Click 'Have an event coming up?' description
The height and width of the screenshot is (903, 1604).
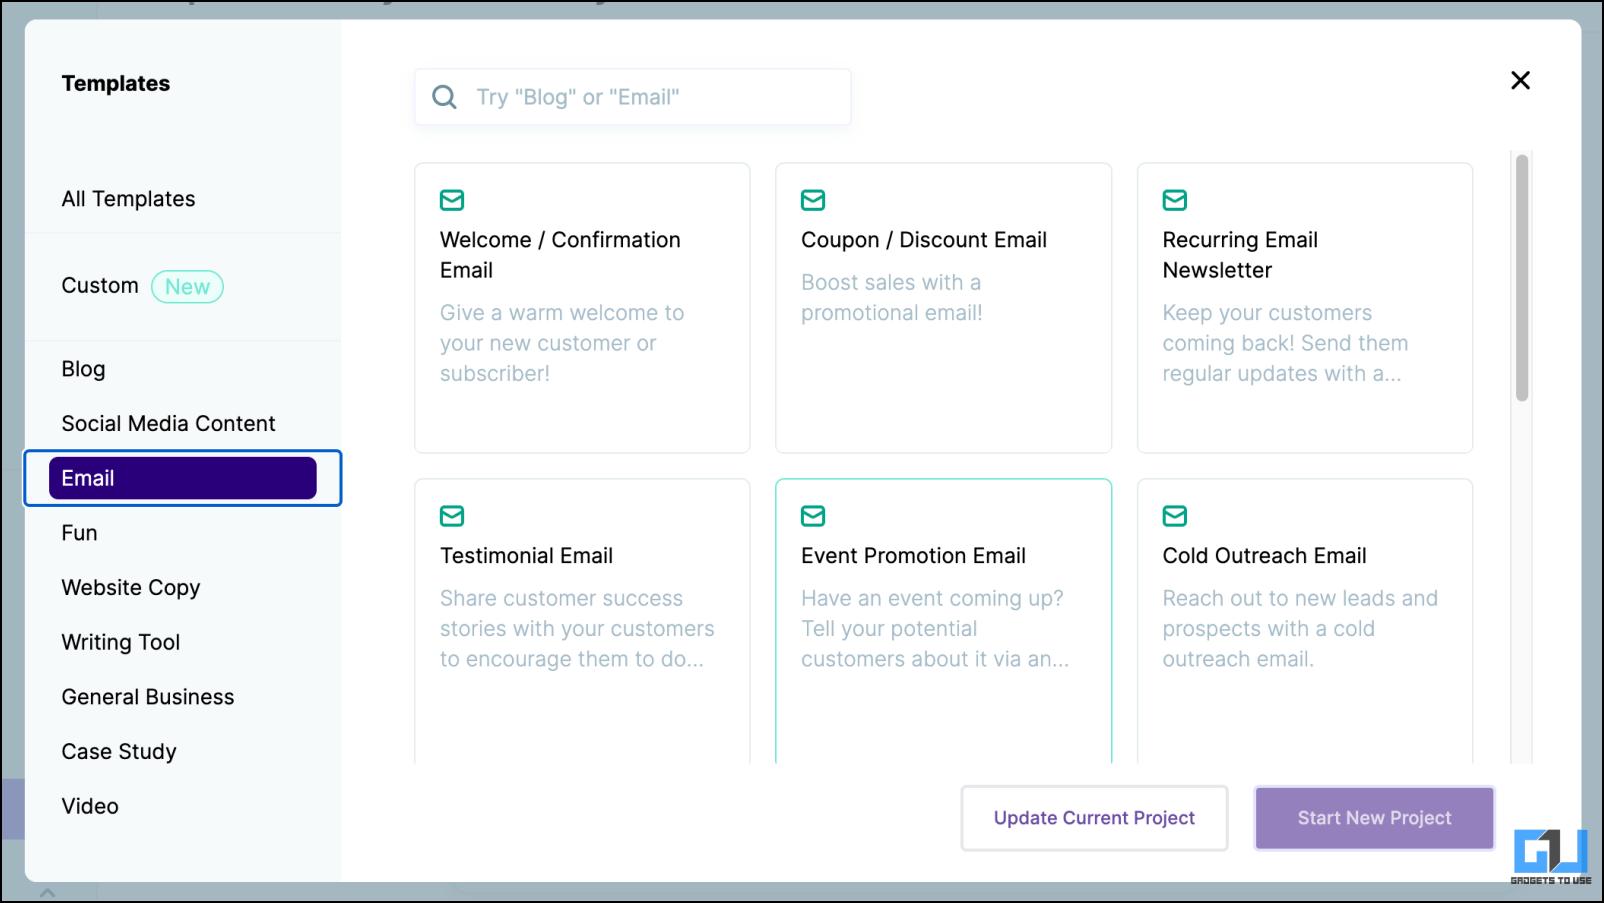point(935,629)
